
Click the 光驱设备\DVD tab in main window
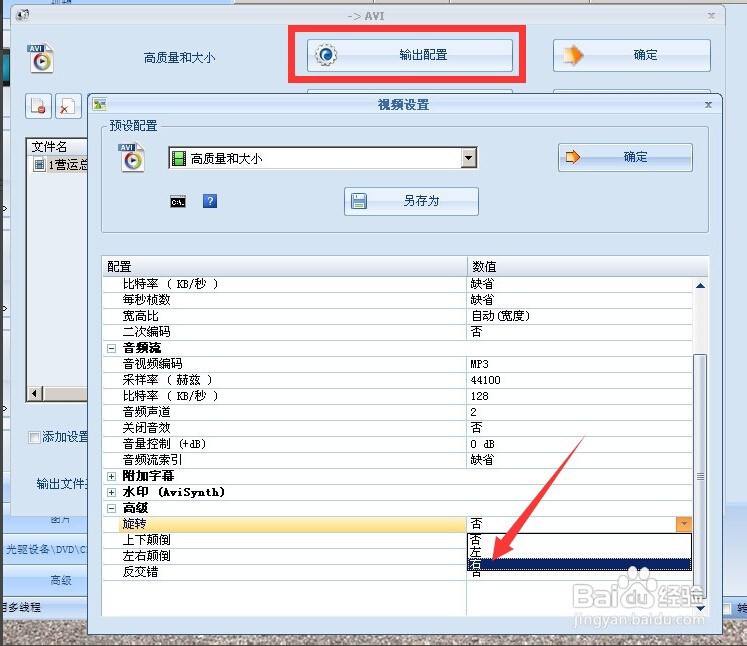click(46, 549)
